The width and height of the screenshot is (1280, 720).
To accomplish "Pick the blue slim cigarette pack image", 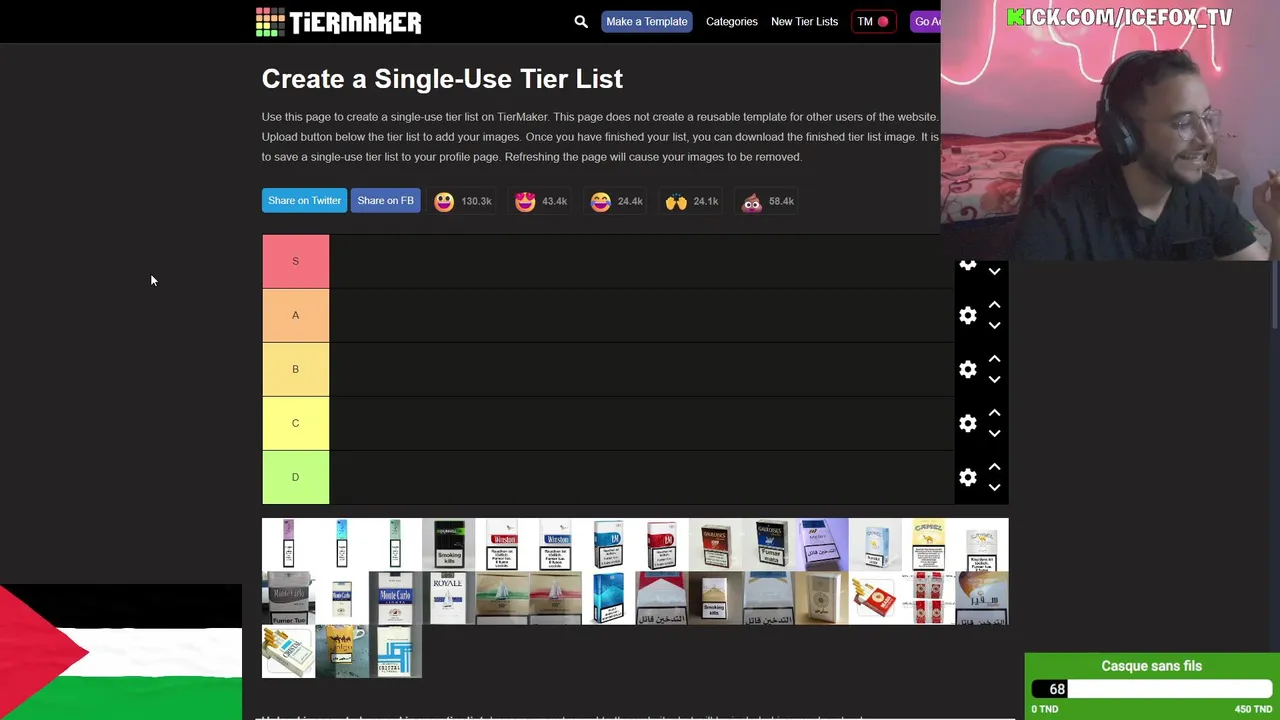I will pos(342,544).
